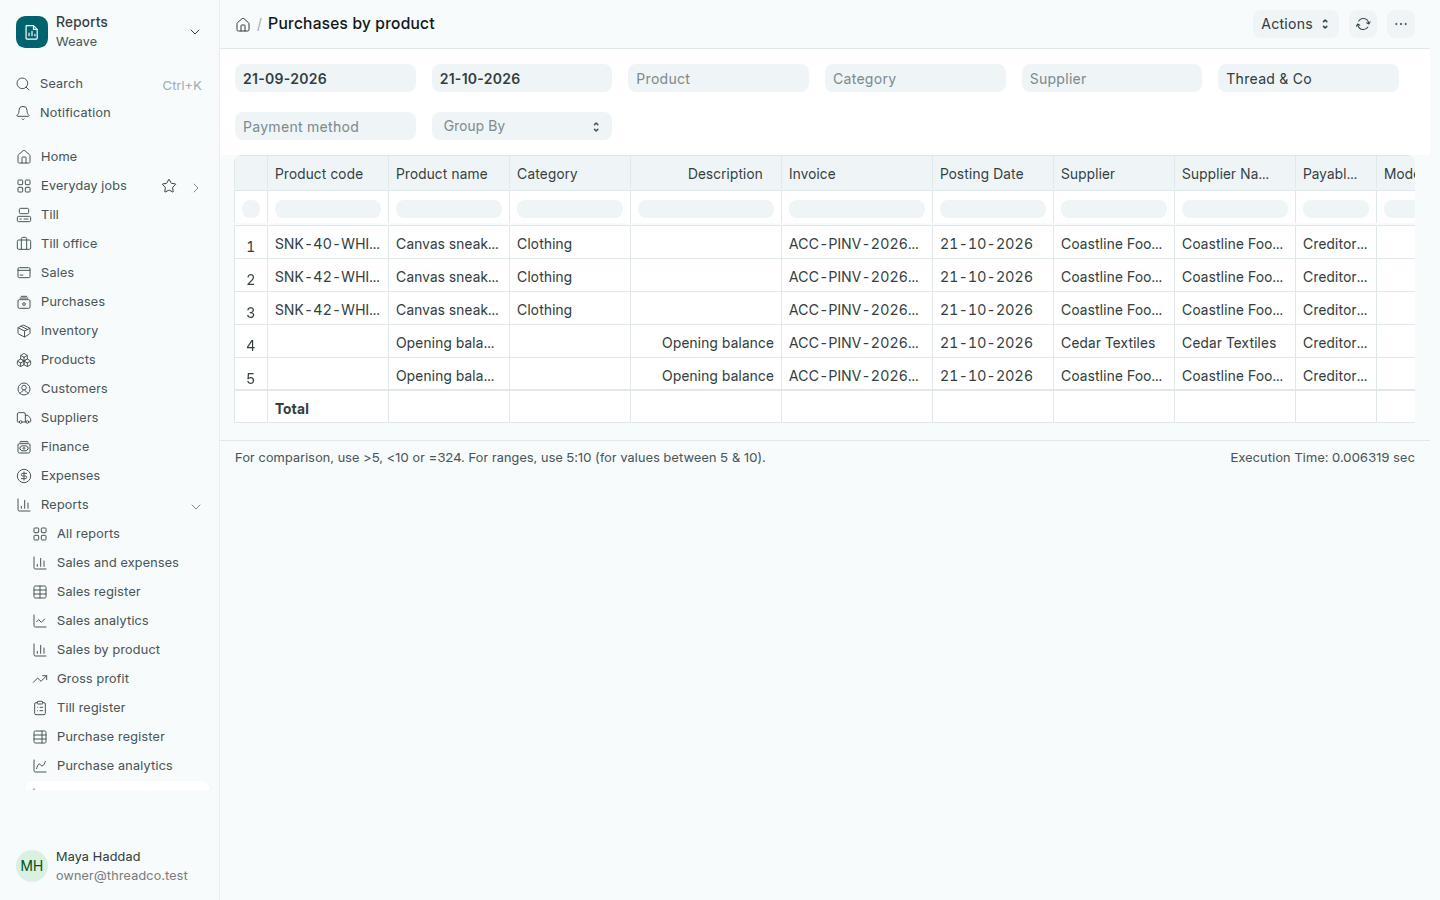Click the Finance icon in sidebar
The height and width of the screenshot is (900, 1440).
tap(24, 447)
